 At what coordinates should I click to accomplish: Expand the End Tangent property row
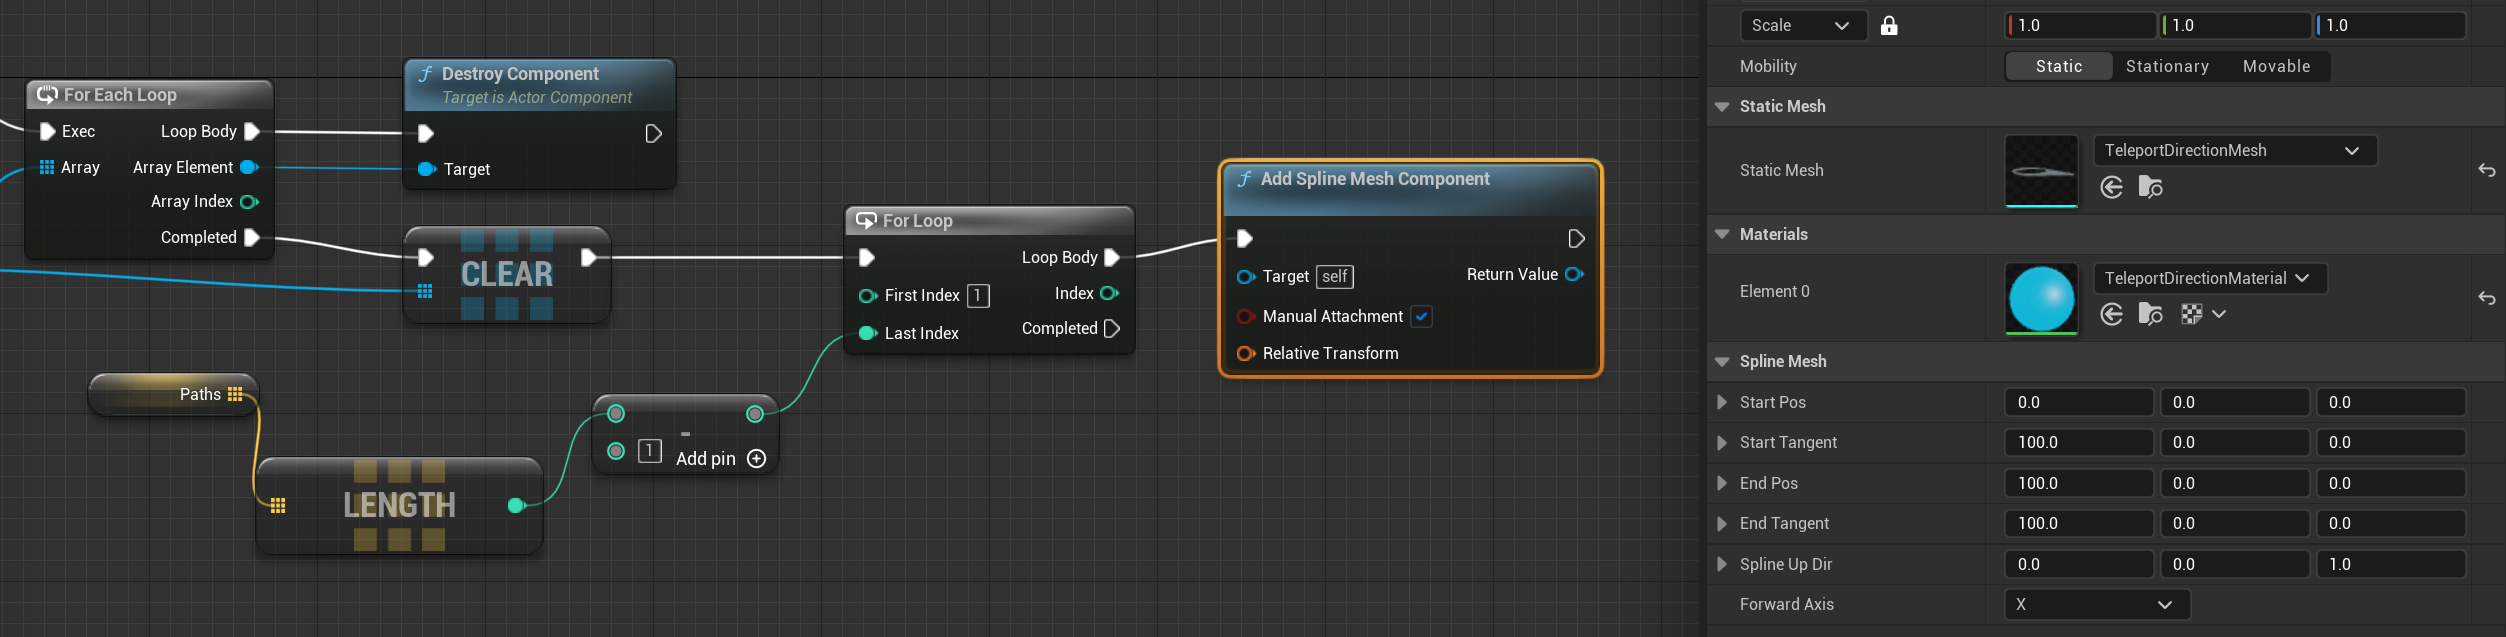point(1721,523)
